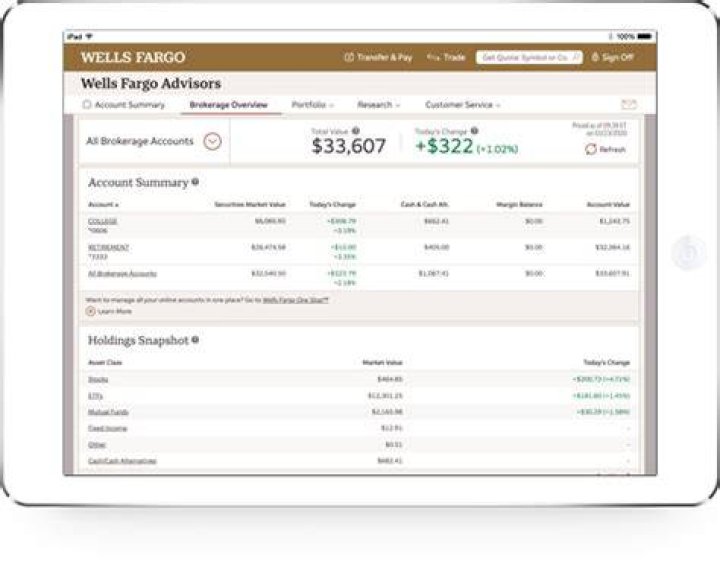This screenshot has height=561, width=720.
Task: Click the circular refresh arrow icon
Action: pyautogui.click(x=591, y=149)
